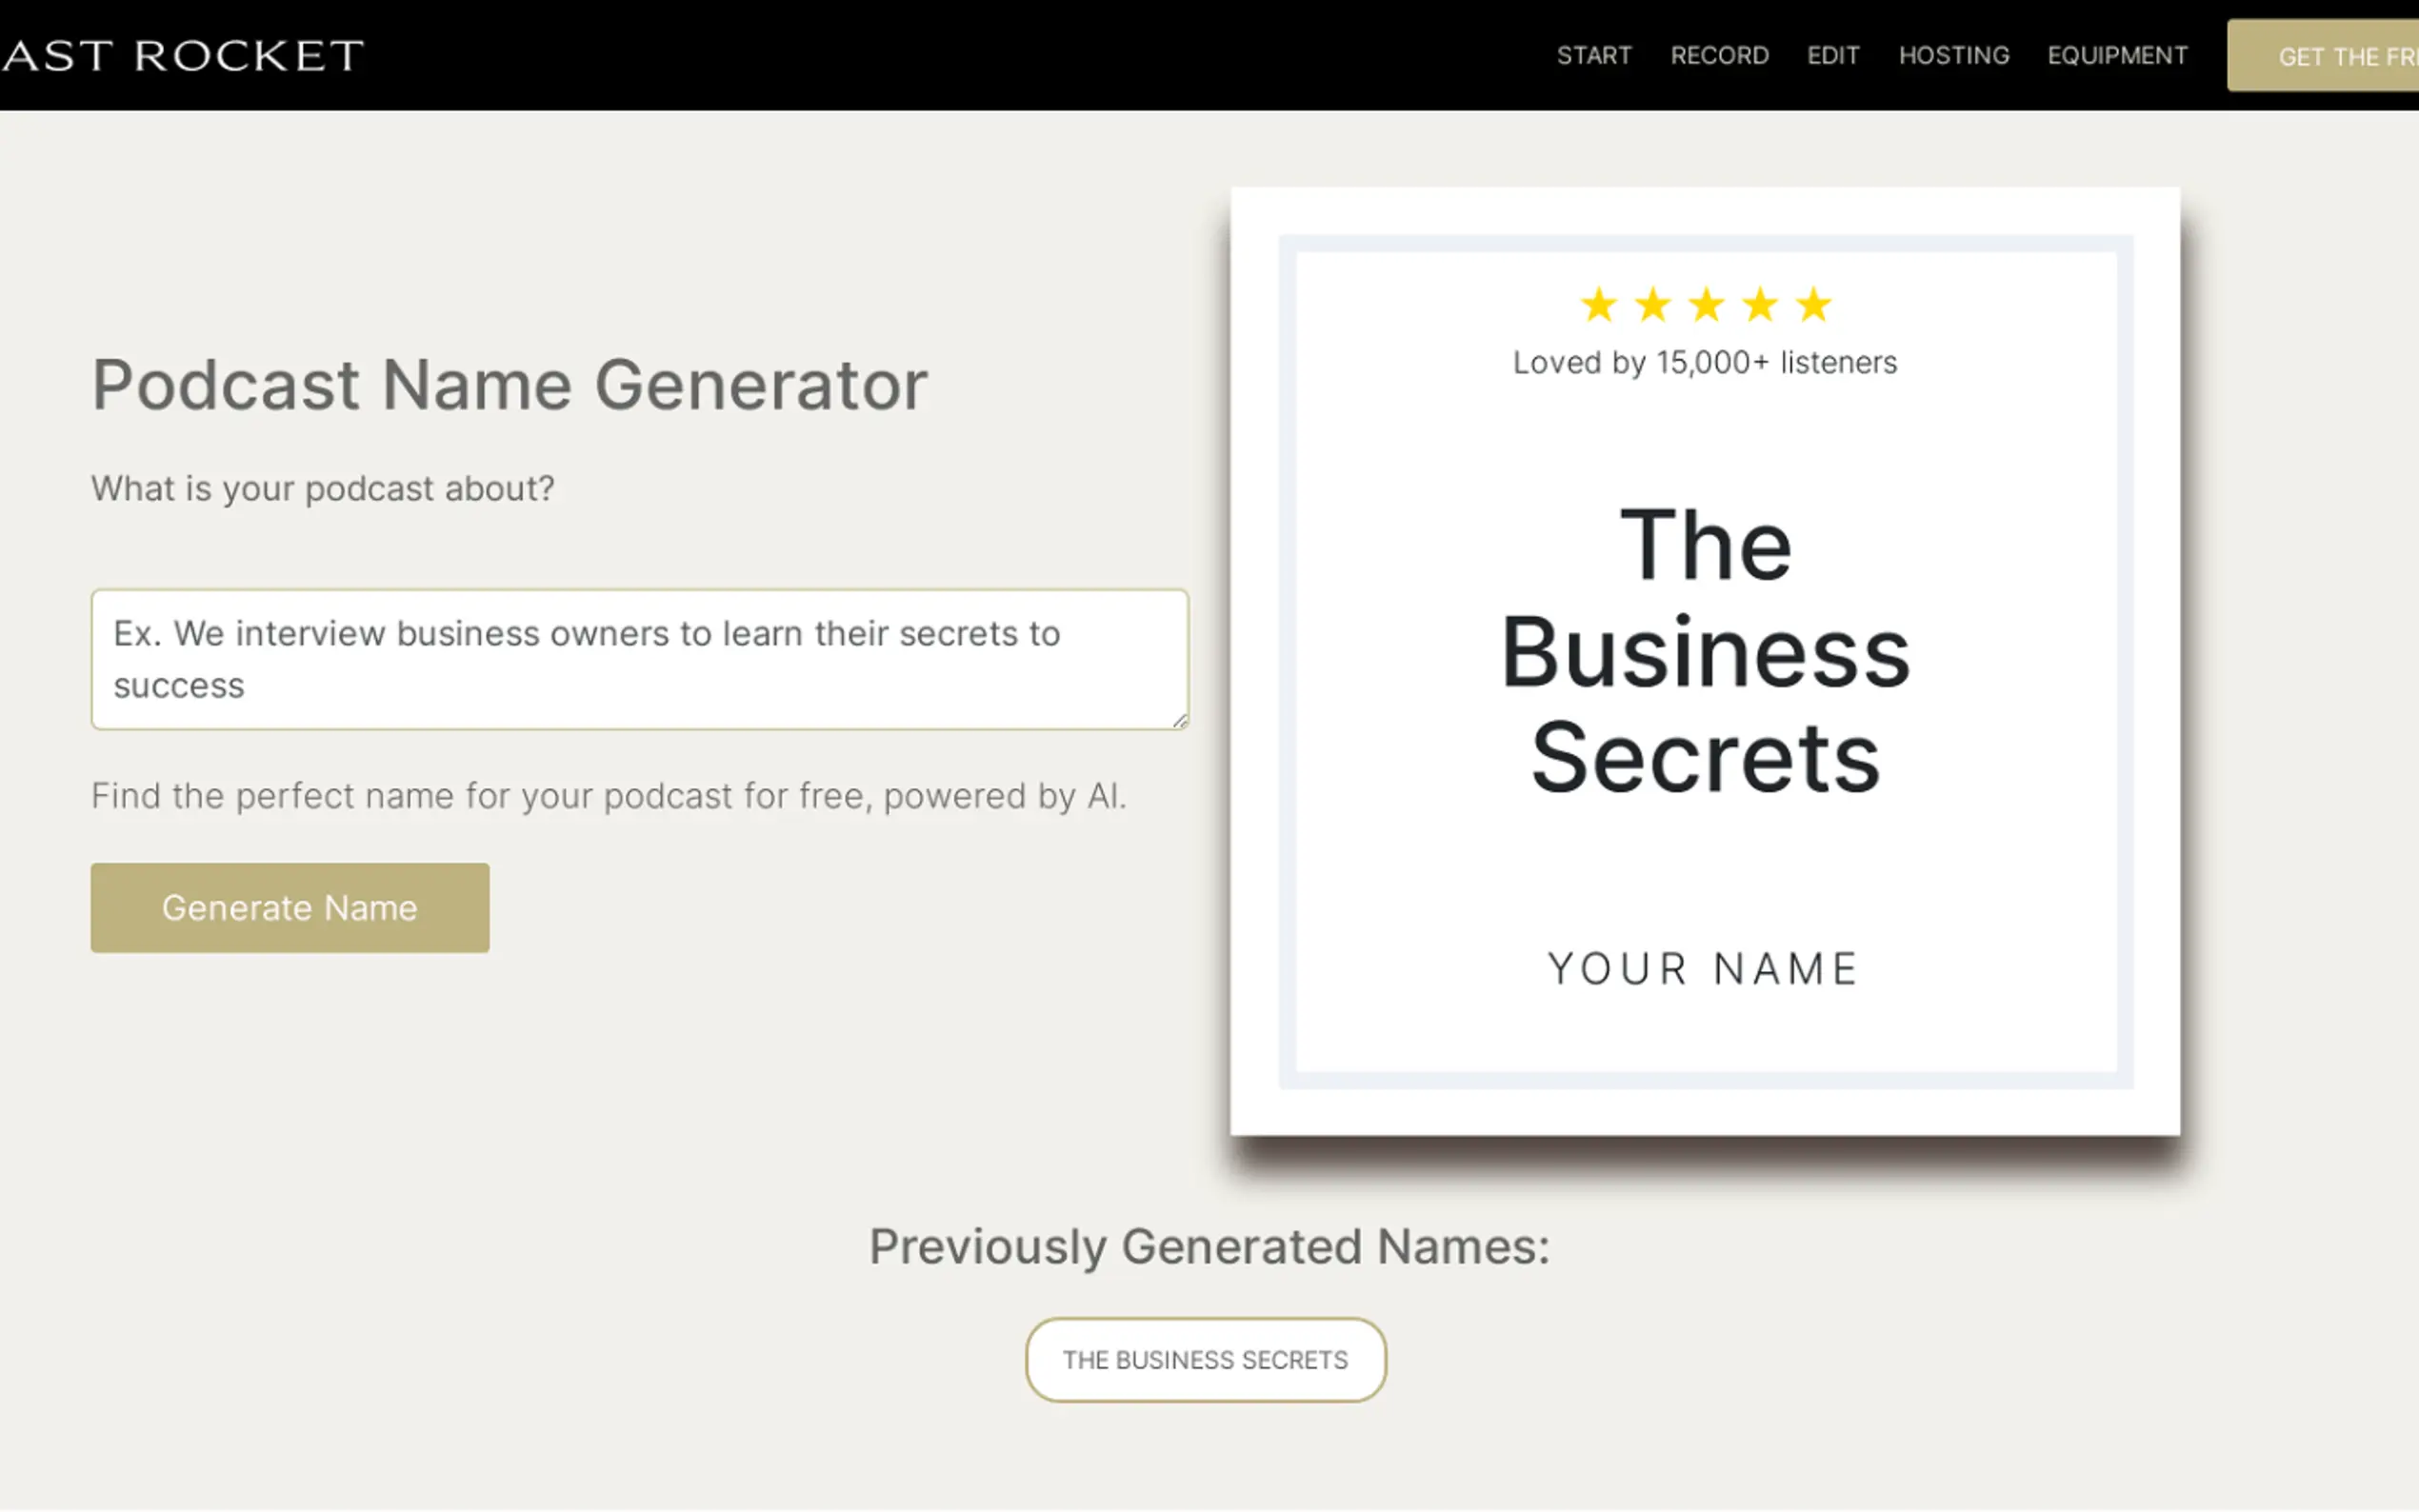2419x1512 pixels.
Task: Open the RECORD menu item
Action: [x=1719, y=56]
